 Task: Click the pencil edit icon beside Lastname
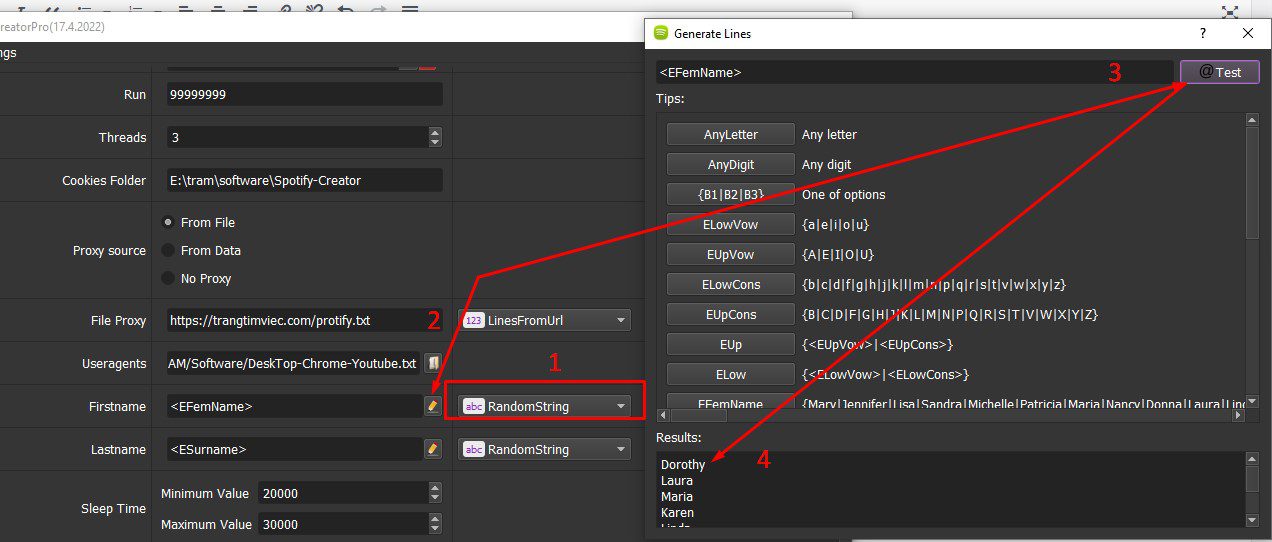(433, 449)
